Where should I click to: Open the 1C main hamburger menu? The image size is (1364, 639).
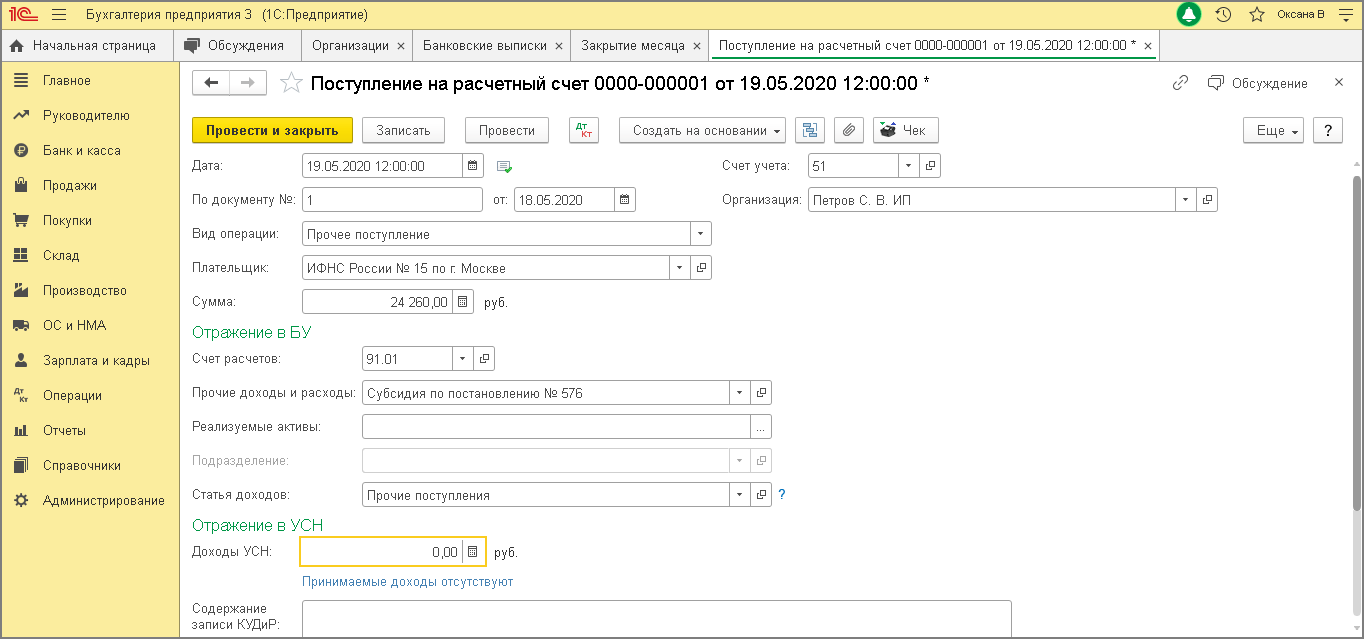click(x=58, y=15)
